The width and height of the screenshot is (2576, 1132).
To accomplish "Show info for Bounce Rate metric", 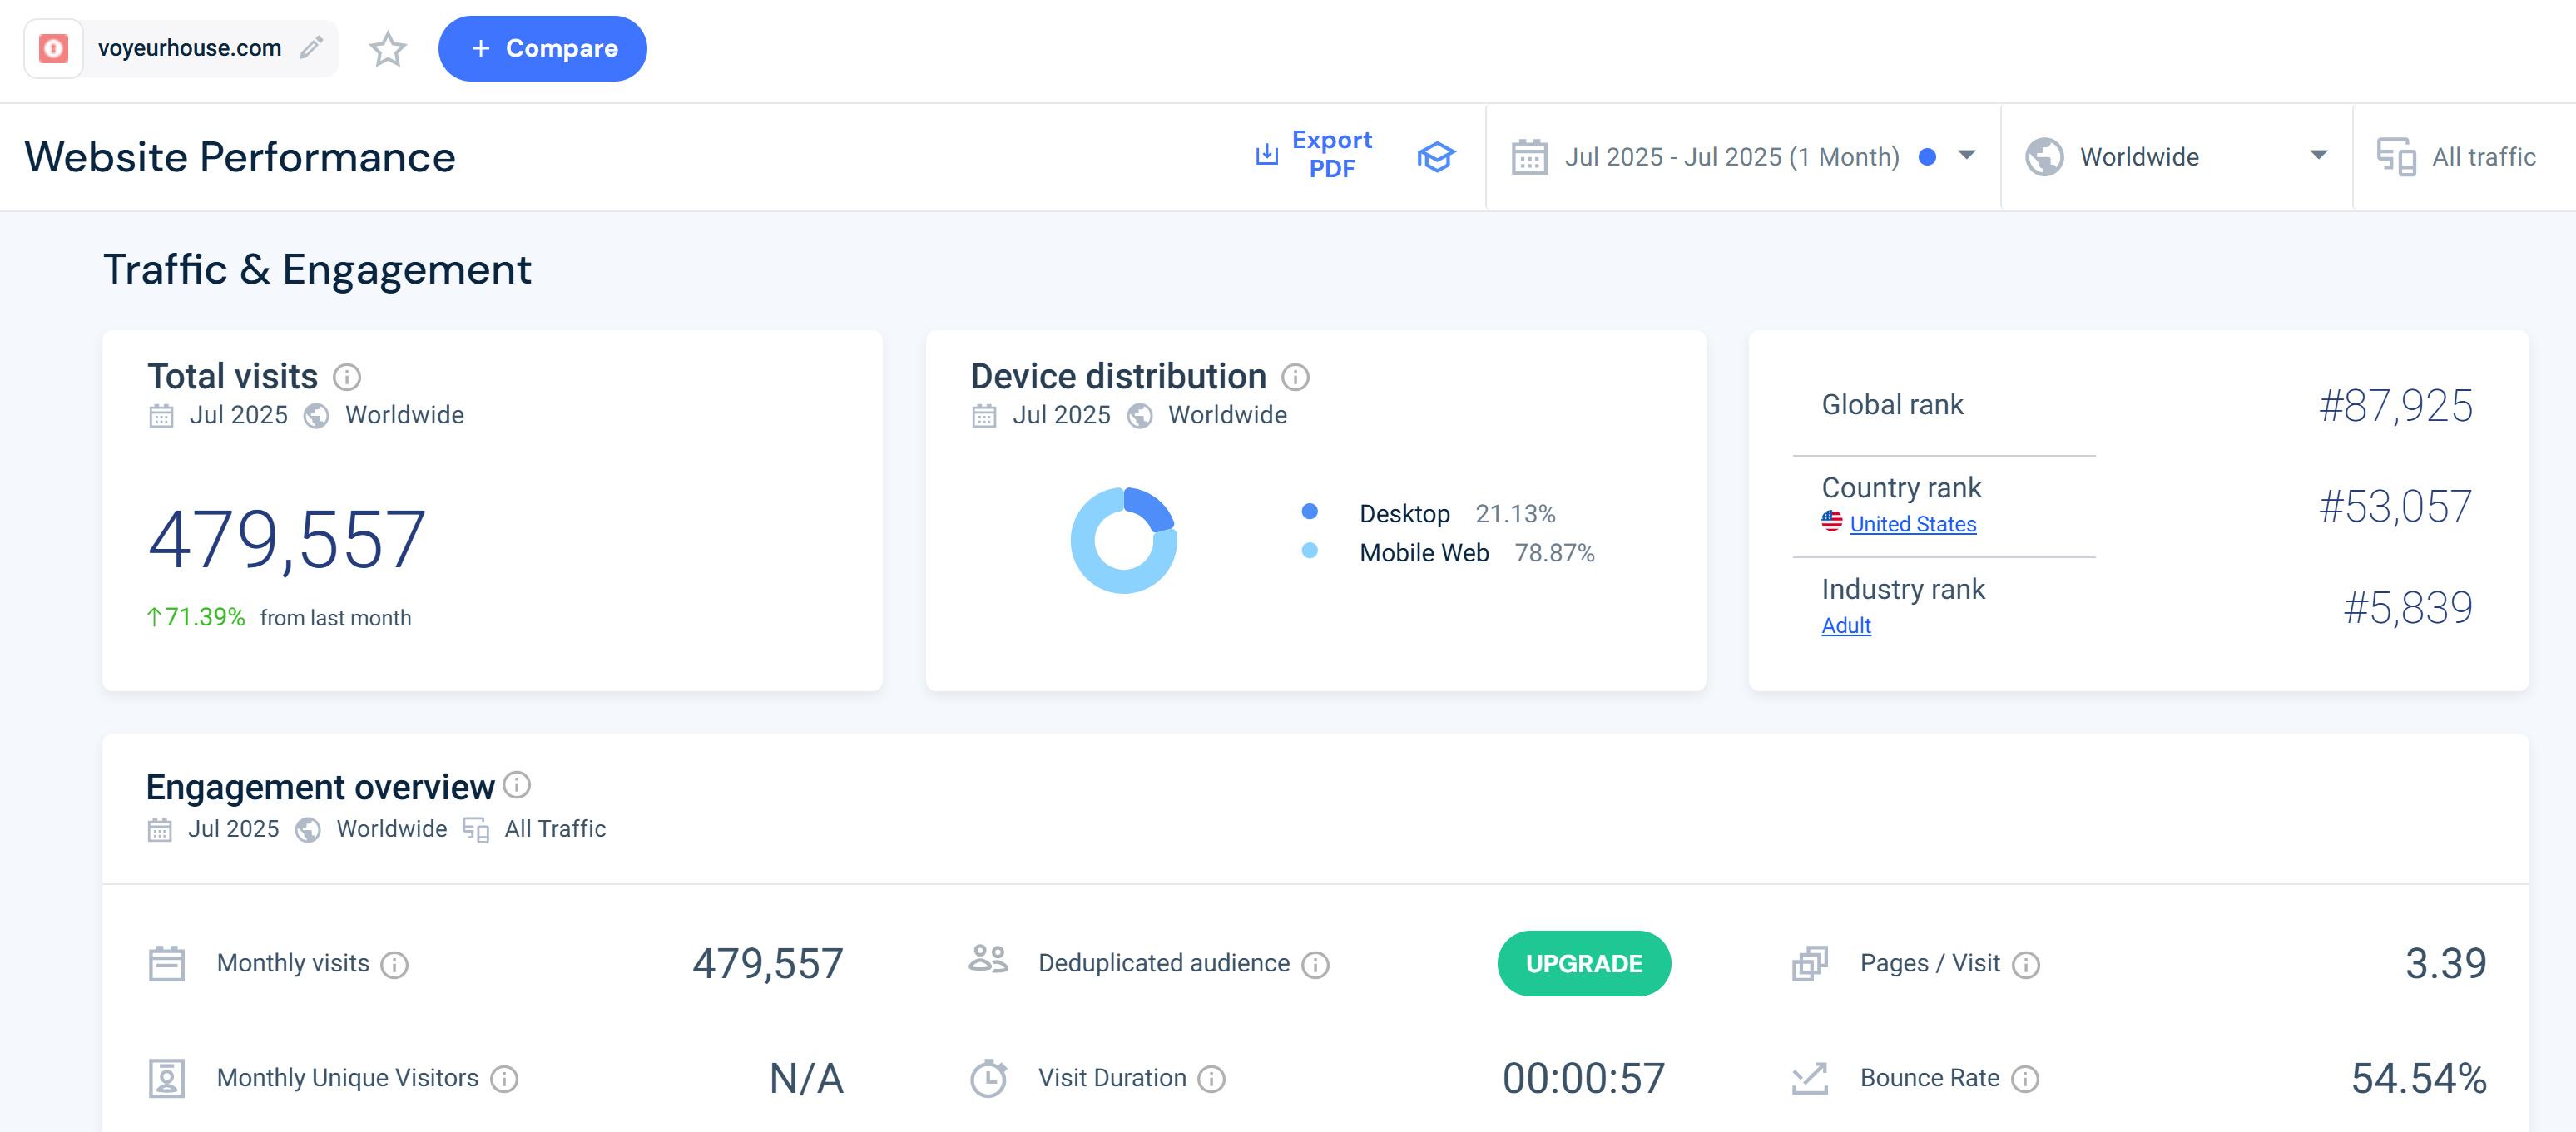I will (2025, 1079).
